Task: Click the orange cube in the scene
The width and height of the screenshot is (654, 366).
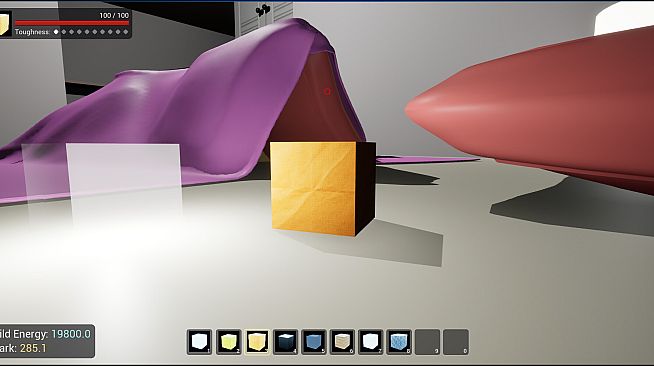Action: coord(323,189)
